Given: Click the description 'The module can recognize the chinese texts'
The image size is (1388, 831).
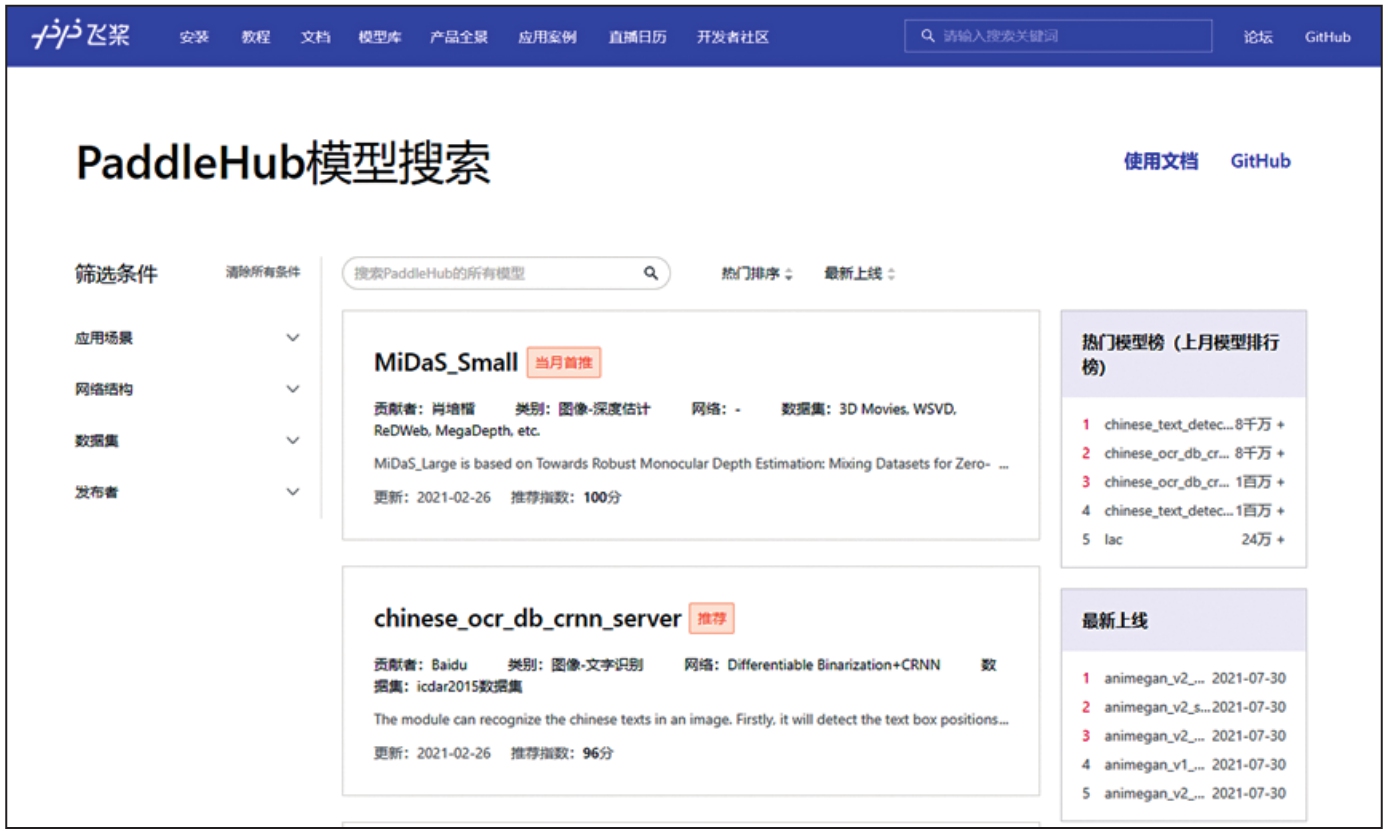Looking at the screenshot, I should point(691,720).
